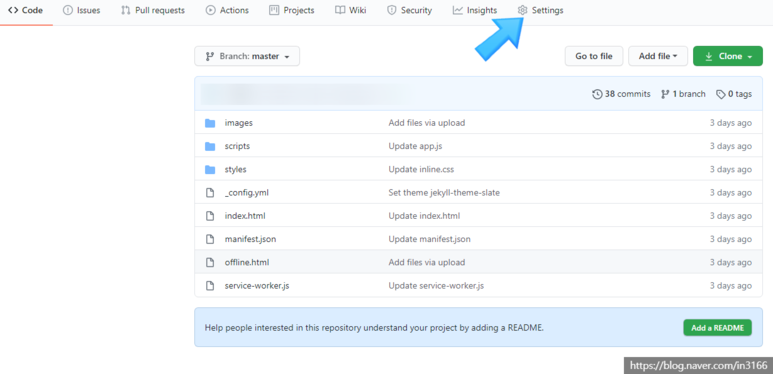
Task: Open the Code tab
Action: [x=26, y=10]
